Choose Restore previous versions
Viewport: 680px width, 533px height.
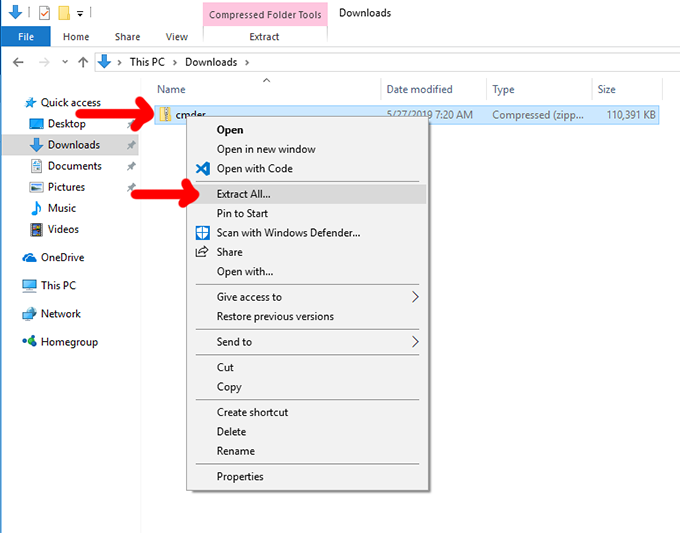pyautogui.click(x=308, y=317)
